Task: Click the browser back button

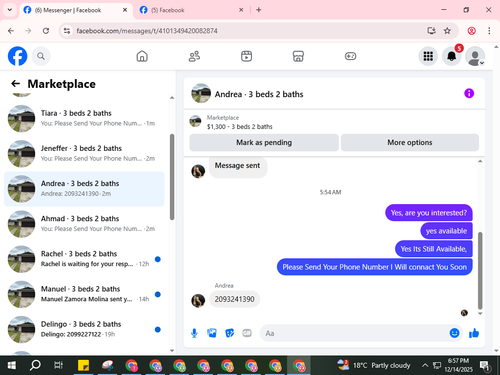Action: click(x=11, y=31)
